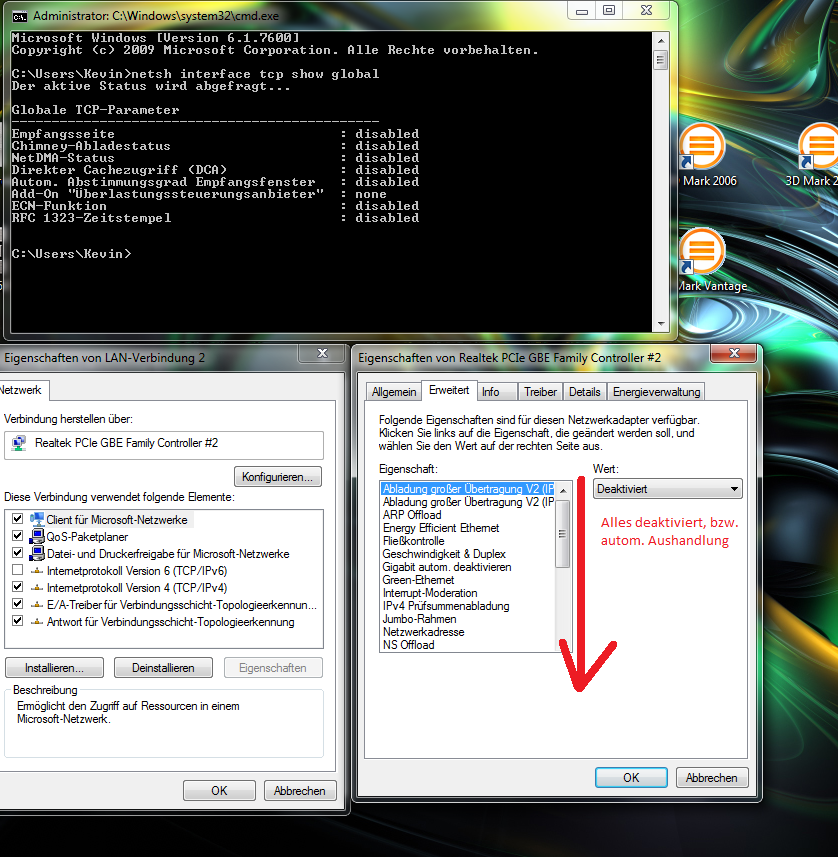Click the TCP/IPv4 protocol icon
Screen dimensions: 838x857
click(37, 588)
